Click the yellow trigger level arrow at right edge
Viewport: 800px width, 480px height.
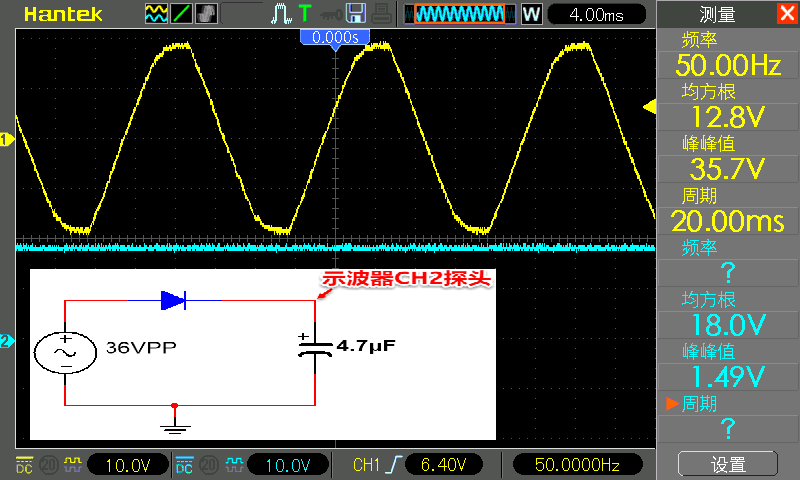click(649, 107)
